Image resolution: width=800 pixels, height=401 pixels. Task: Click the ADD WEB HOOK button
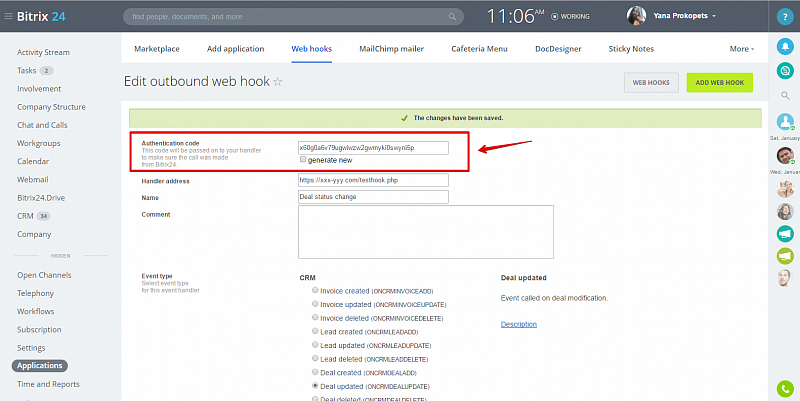[x=719, y=83]
